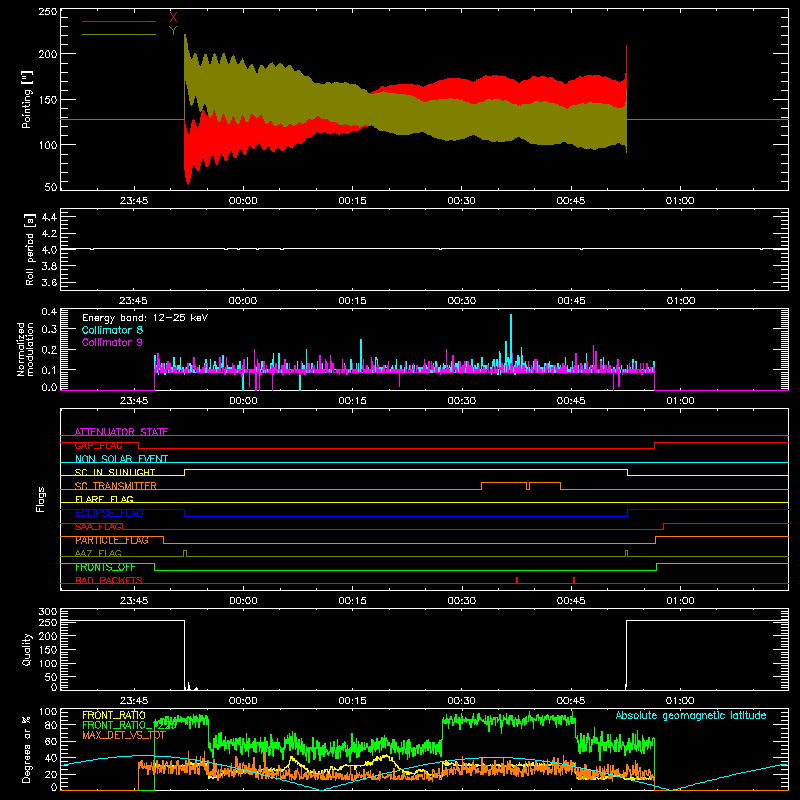Image resolution: width=800 pixels, height=800 pixels.
Task: Click the first red BAD_PACKETS tick mark
Action: (517, 580)
